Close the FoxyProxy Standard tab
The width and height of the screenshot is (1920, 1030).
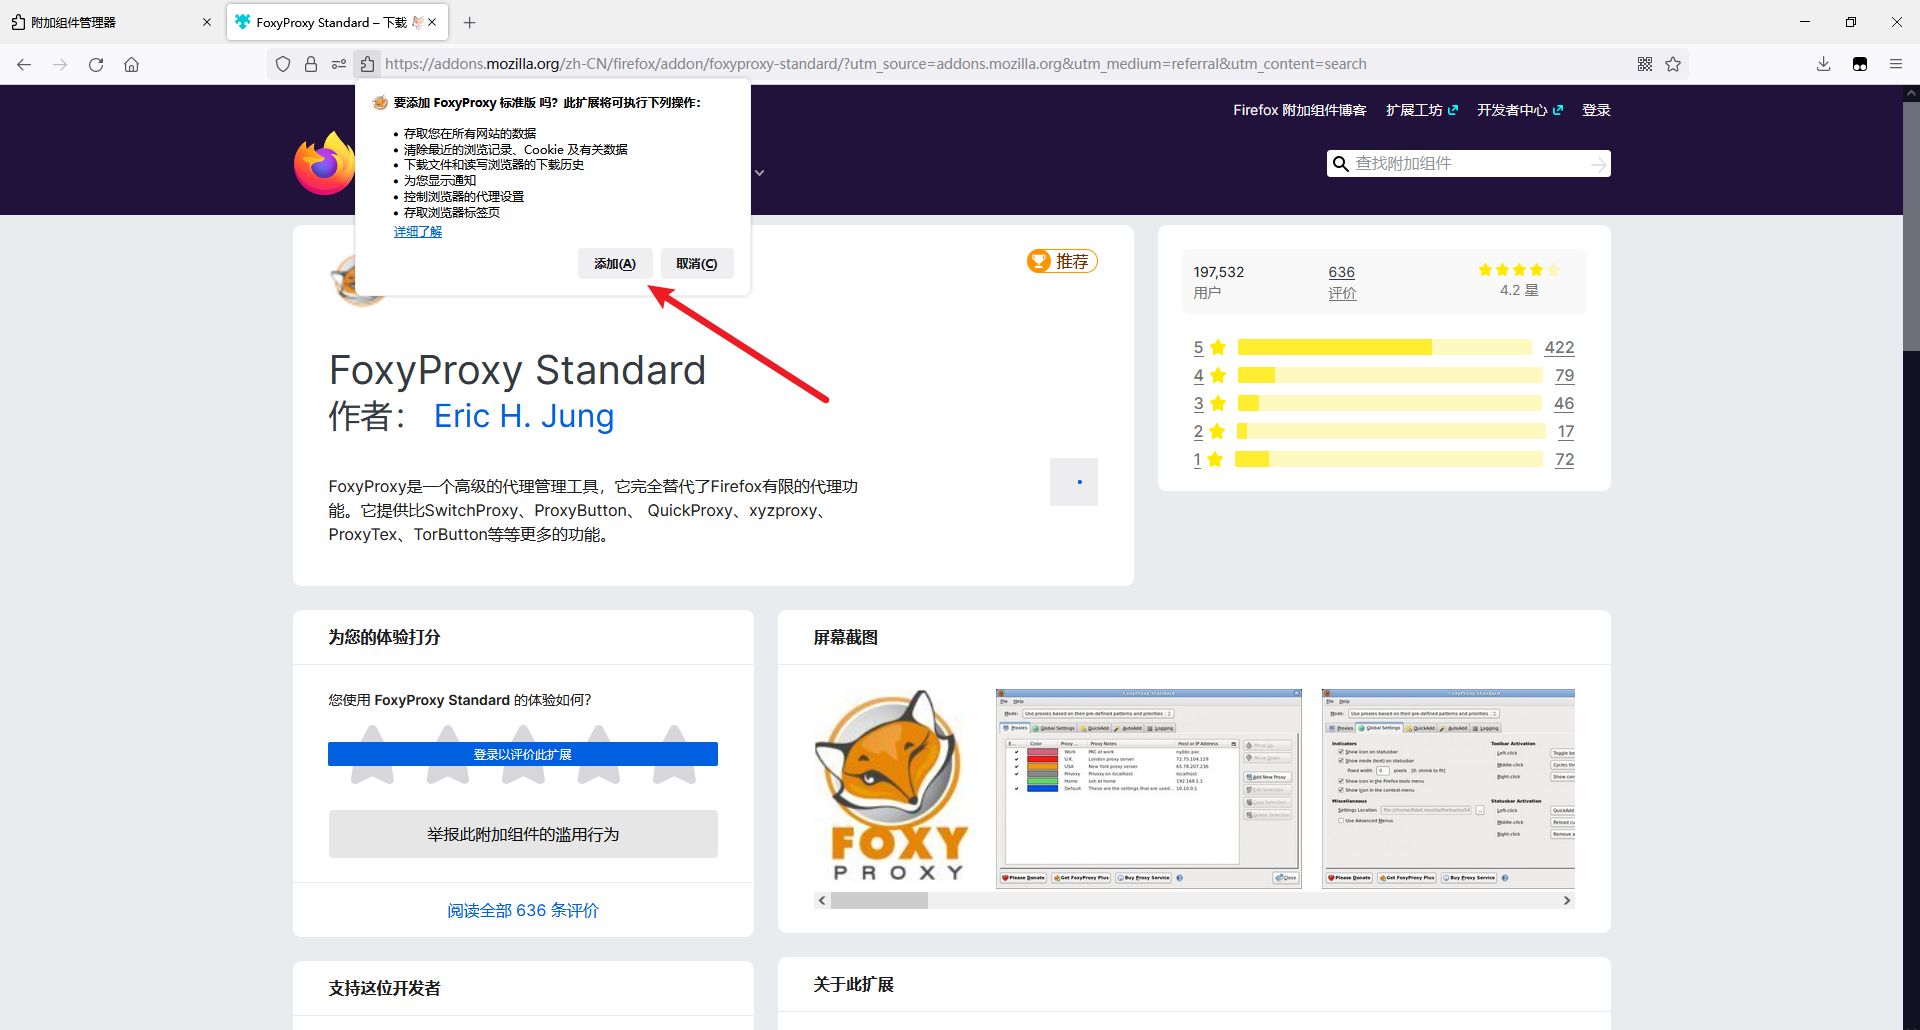click(432, 22)
